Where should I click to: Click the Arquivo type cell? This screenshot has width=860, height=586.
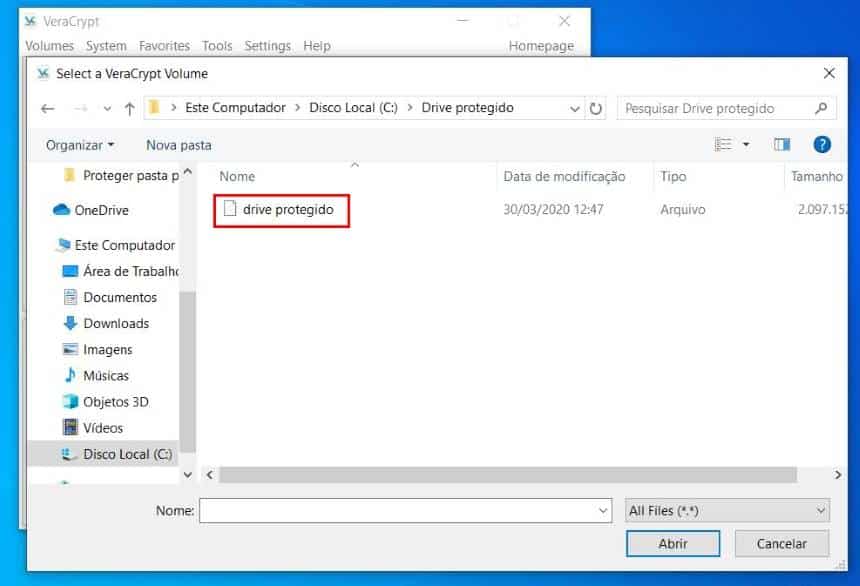(683, 210)
